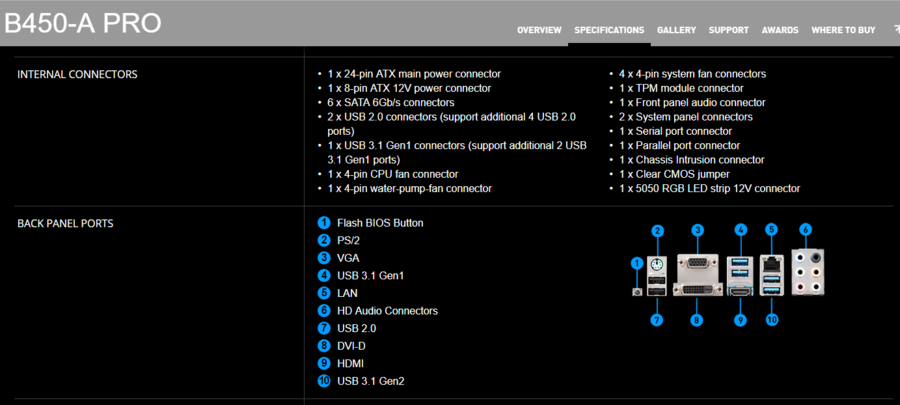
Task: Click number 2 marker above PS/2 port in diagram
Action: tap(657, 231)
